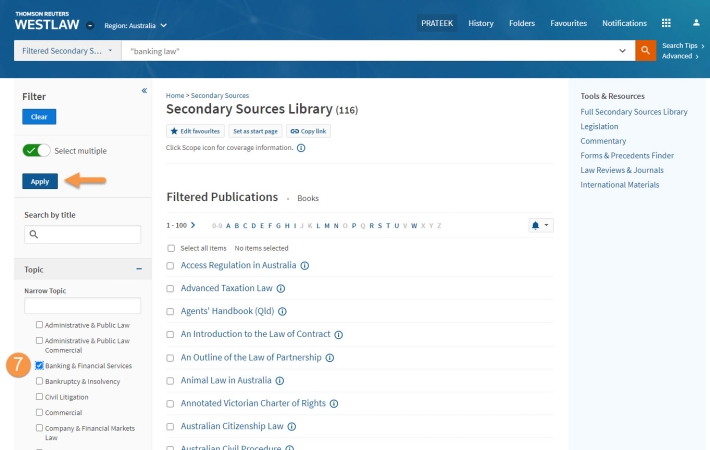Image resolution: width=710 pixels, height=450 pixels.
Task: Click the Copy link button
Action: (308, 131)
